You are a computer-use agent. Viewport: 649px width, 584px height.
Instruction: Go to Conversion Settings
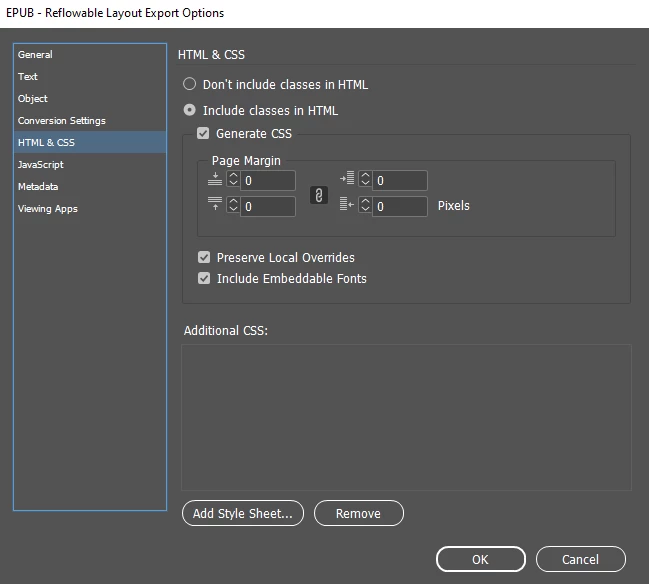(x=90, y=120)
